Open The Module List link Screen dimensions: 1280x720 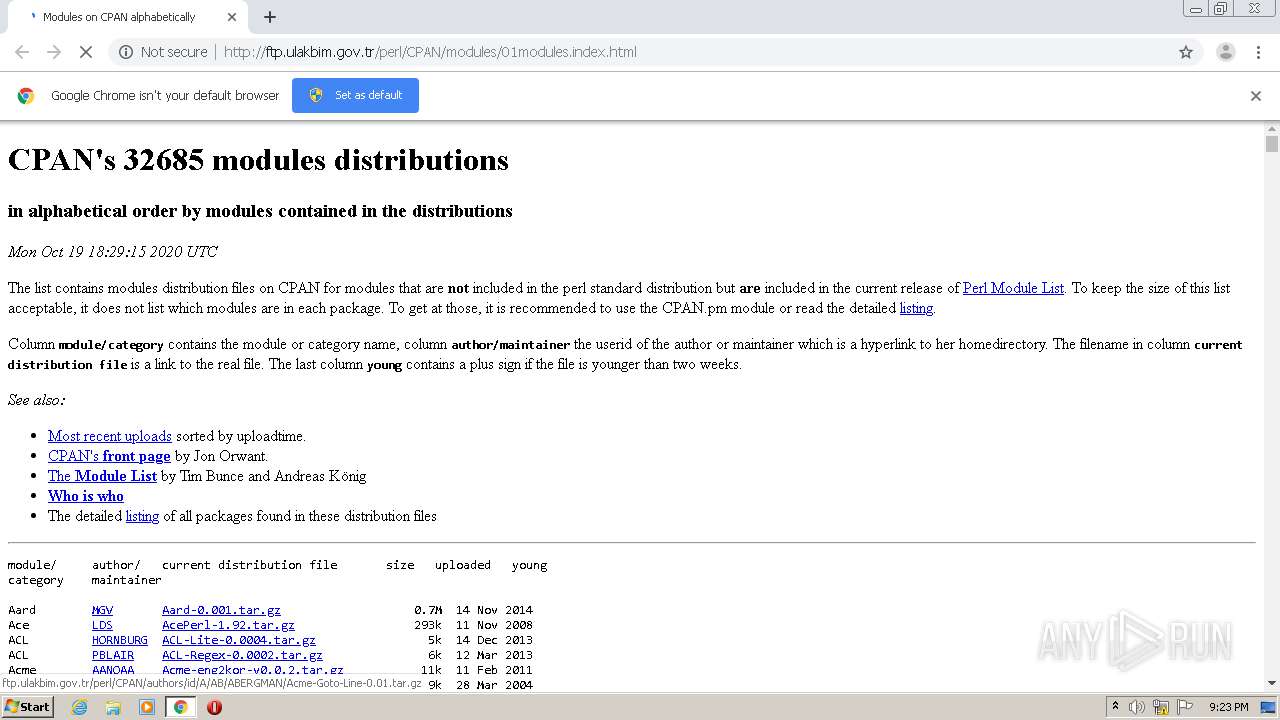pyautogui.click(x=102, y=476)
